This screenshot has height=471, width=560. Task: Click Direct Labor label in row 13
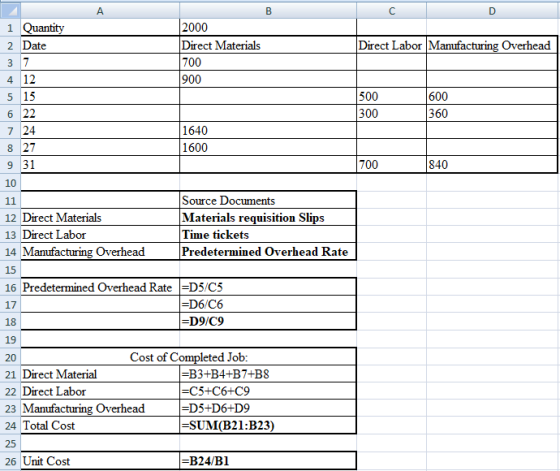coord(100,235)
